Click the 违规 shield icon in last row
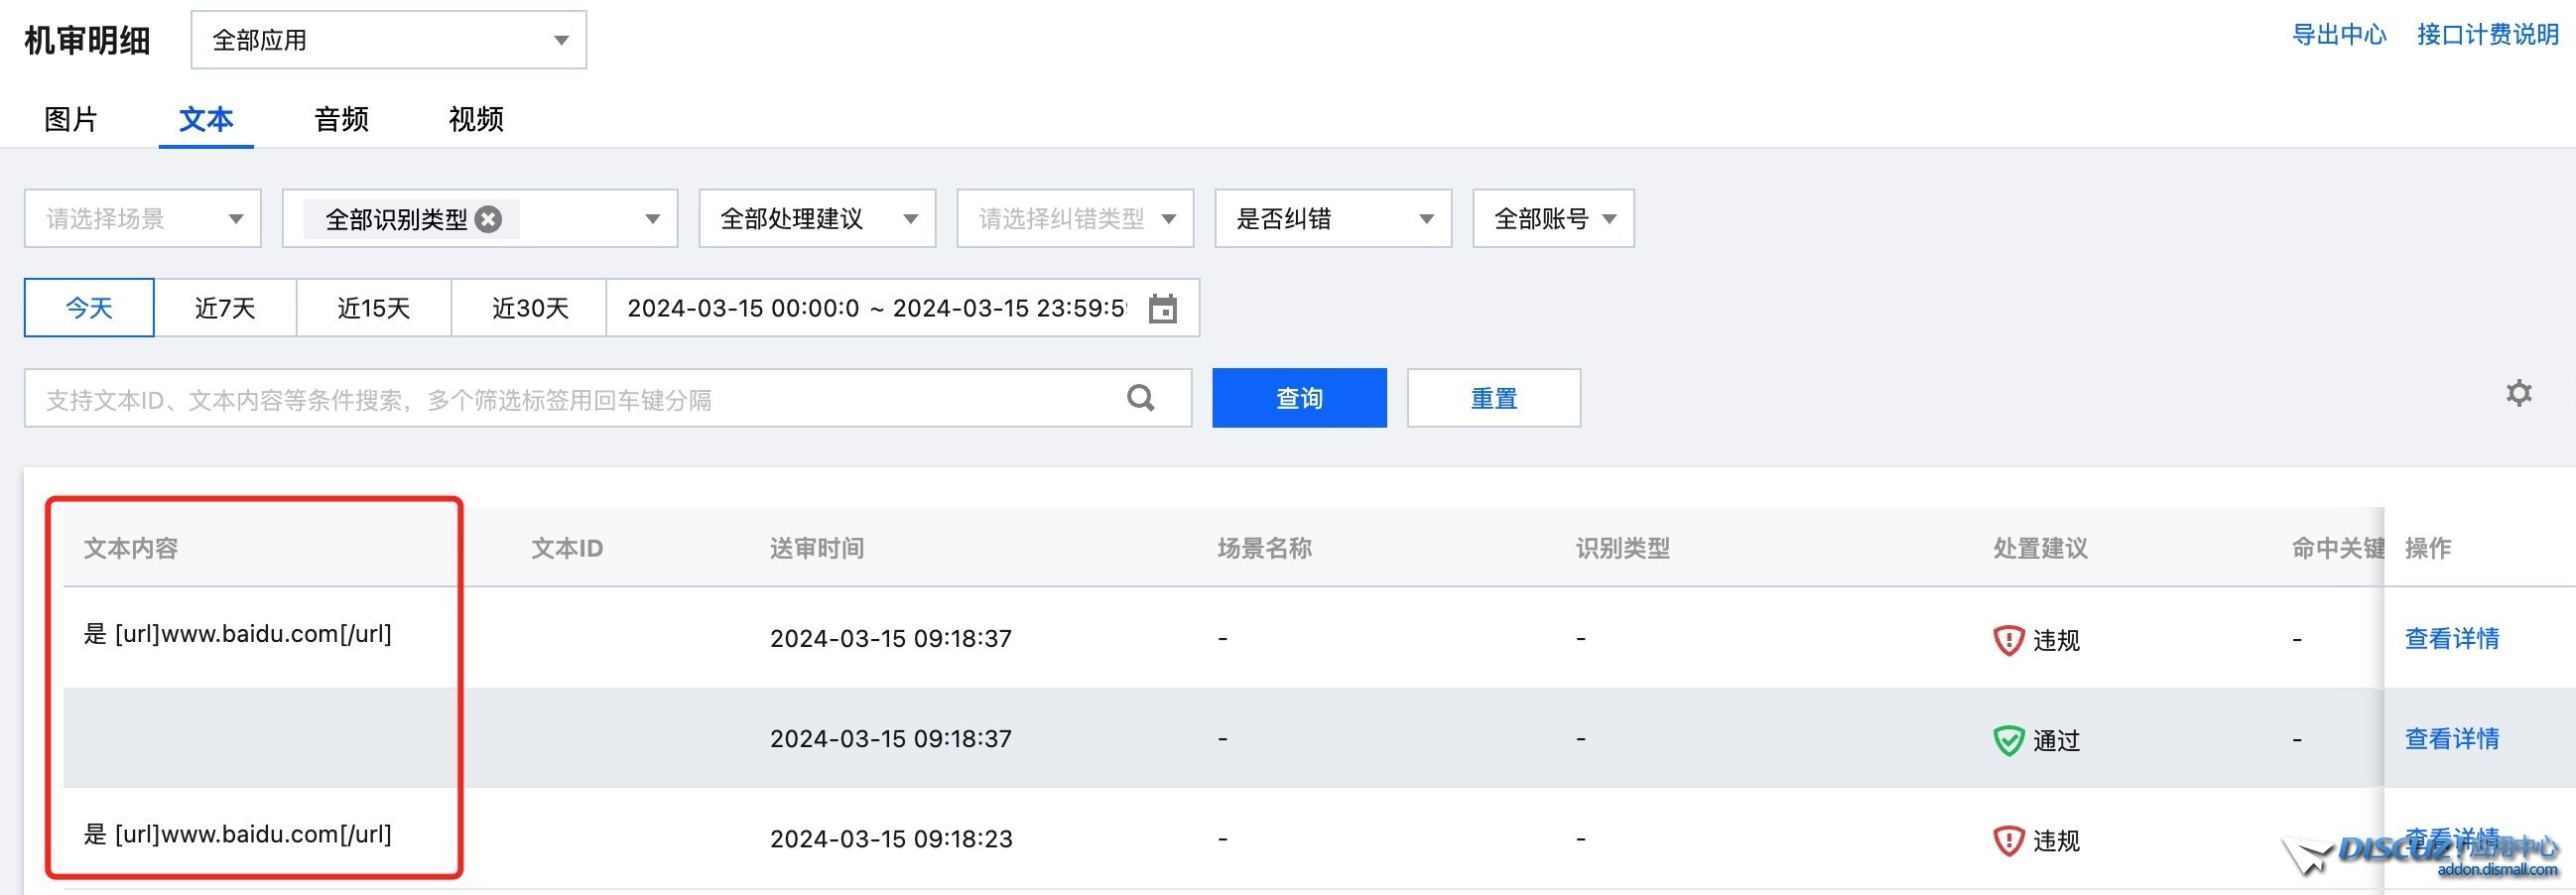2576x895 pixels. pos(2008,839)
